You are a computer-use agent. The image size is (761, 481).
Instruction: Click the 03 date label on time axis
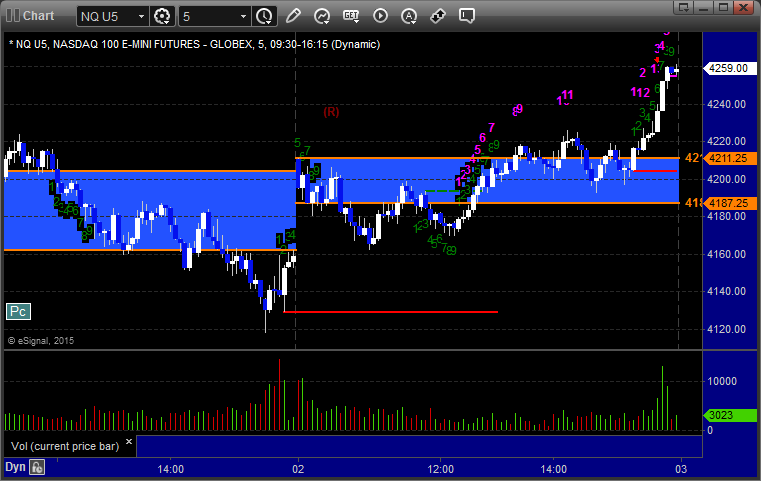click(x=681, y=469)
